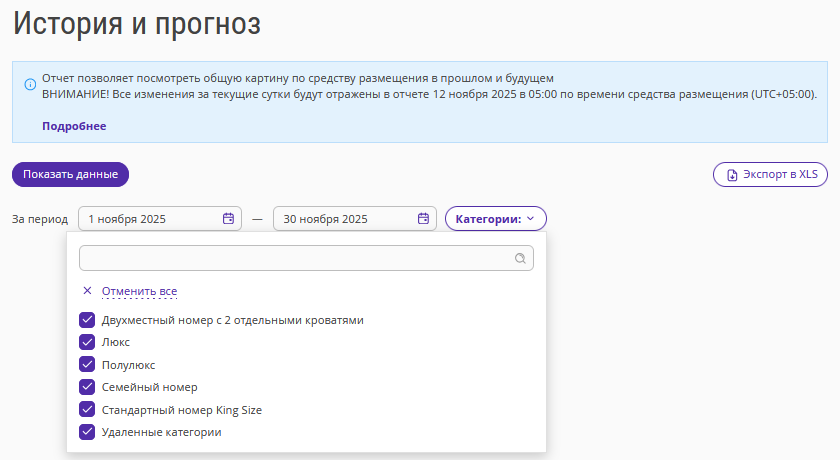
Task: Click the X icon next to Отменить все
Action: (x=87, y=291)
